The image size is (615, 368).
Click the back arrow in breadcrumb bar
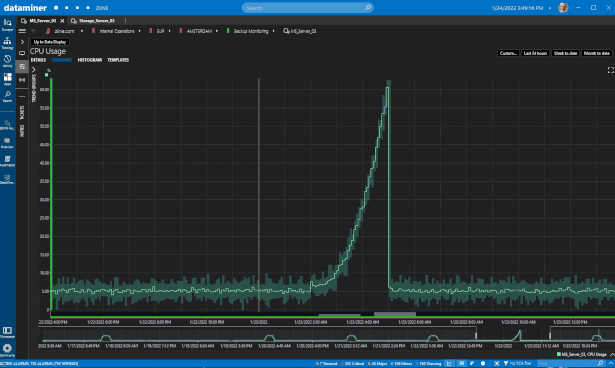[x=34, y=31]
